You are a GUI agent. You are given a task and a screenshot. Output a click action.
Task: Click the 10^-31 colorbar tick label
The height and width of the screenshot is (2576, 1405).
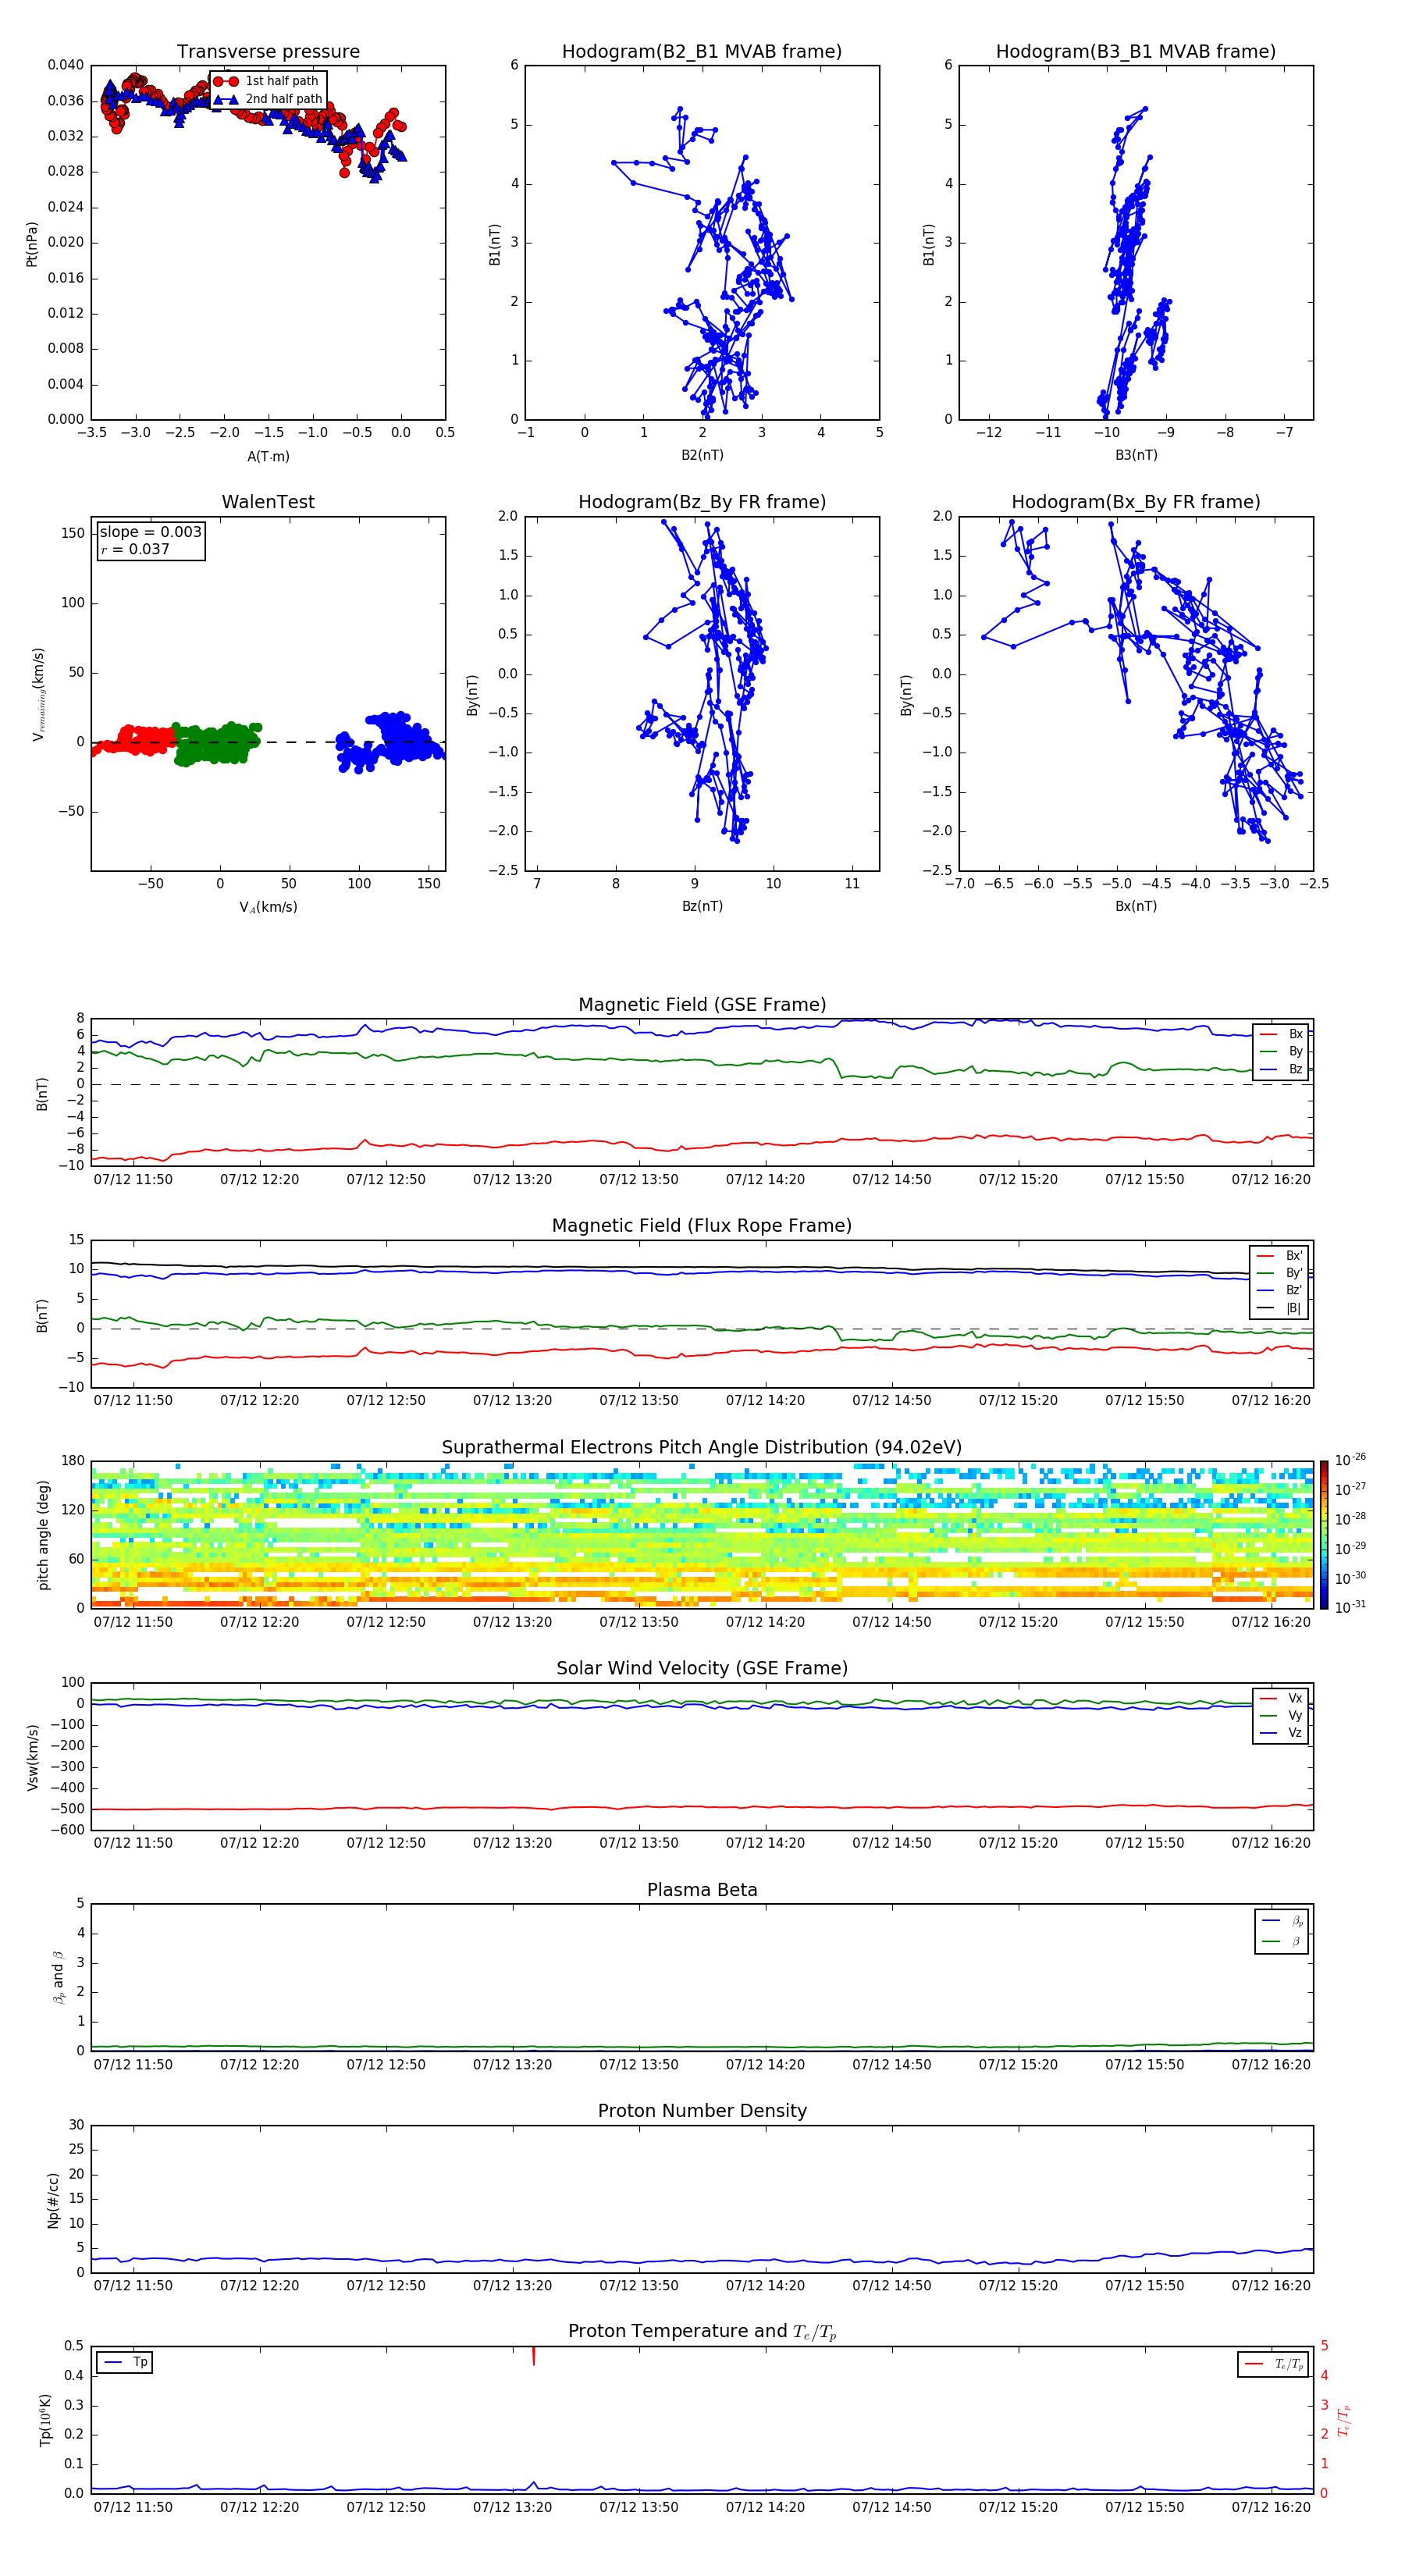pyautogui.click(x=1351, y=1607)
